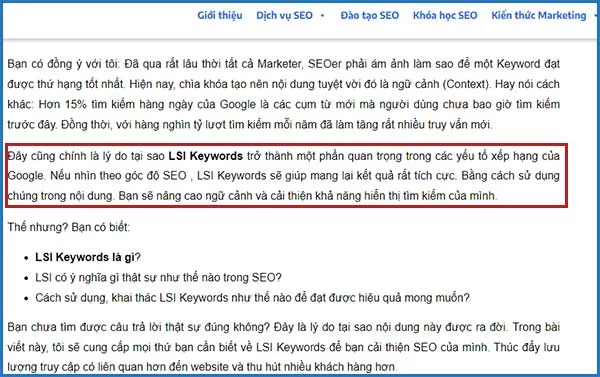Open the Dịch vụ SEO menu

(x=284, y=15)
